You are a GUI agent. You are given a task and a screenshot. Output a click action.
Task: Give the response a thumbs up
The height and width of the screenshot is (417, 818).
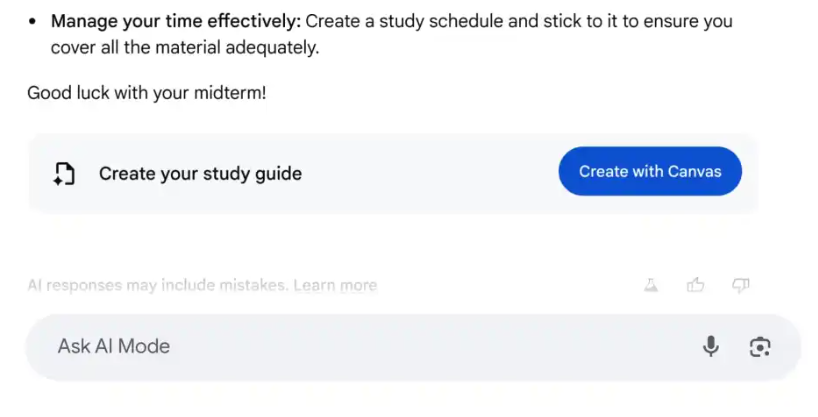click(696, 285)
